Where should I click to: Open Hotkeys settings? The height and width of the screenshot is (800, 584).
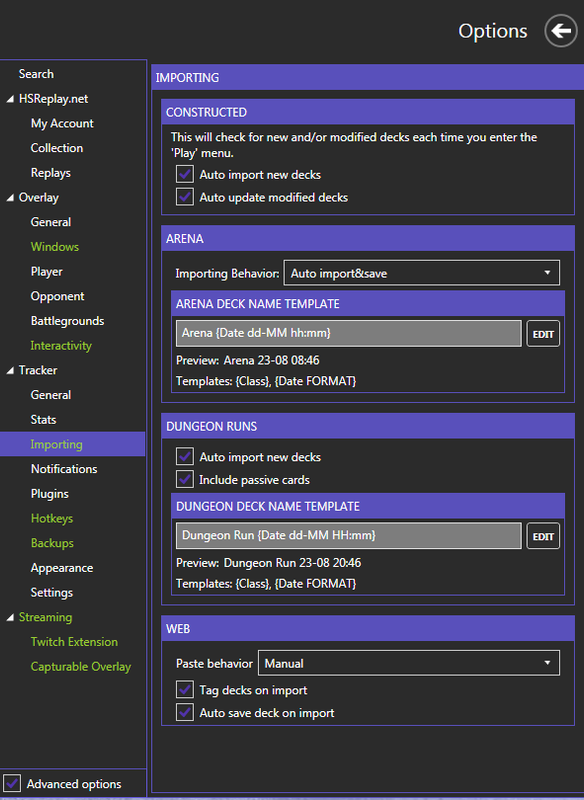click(x=52, y=518)
